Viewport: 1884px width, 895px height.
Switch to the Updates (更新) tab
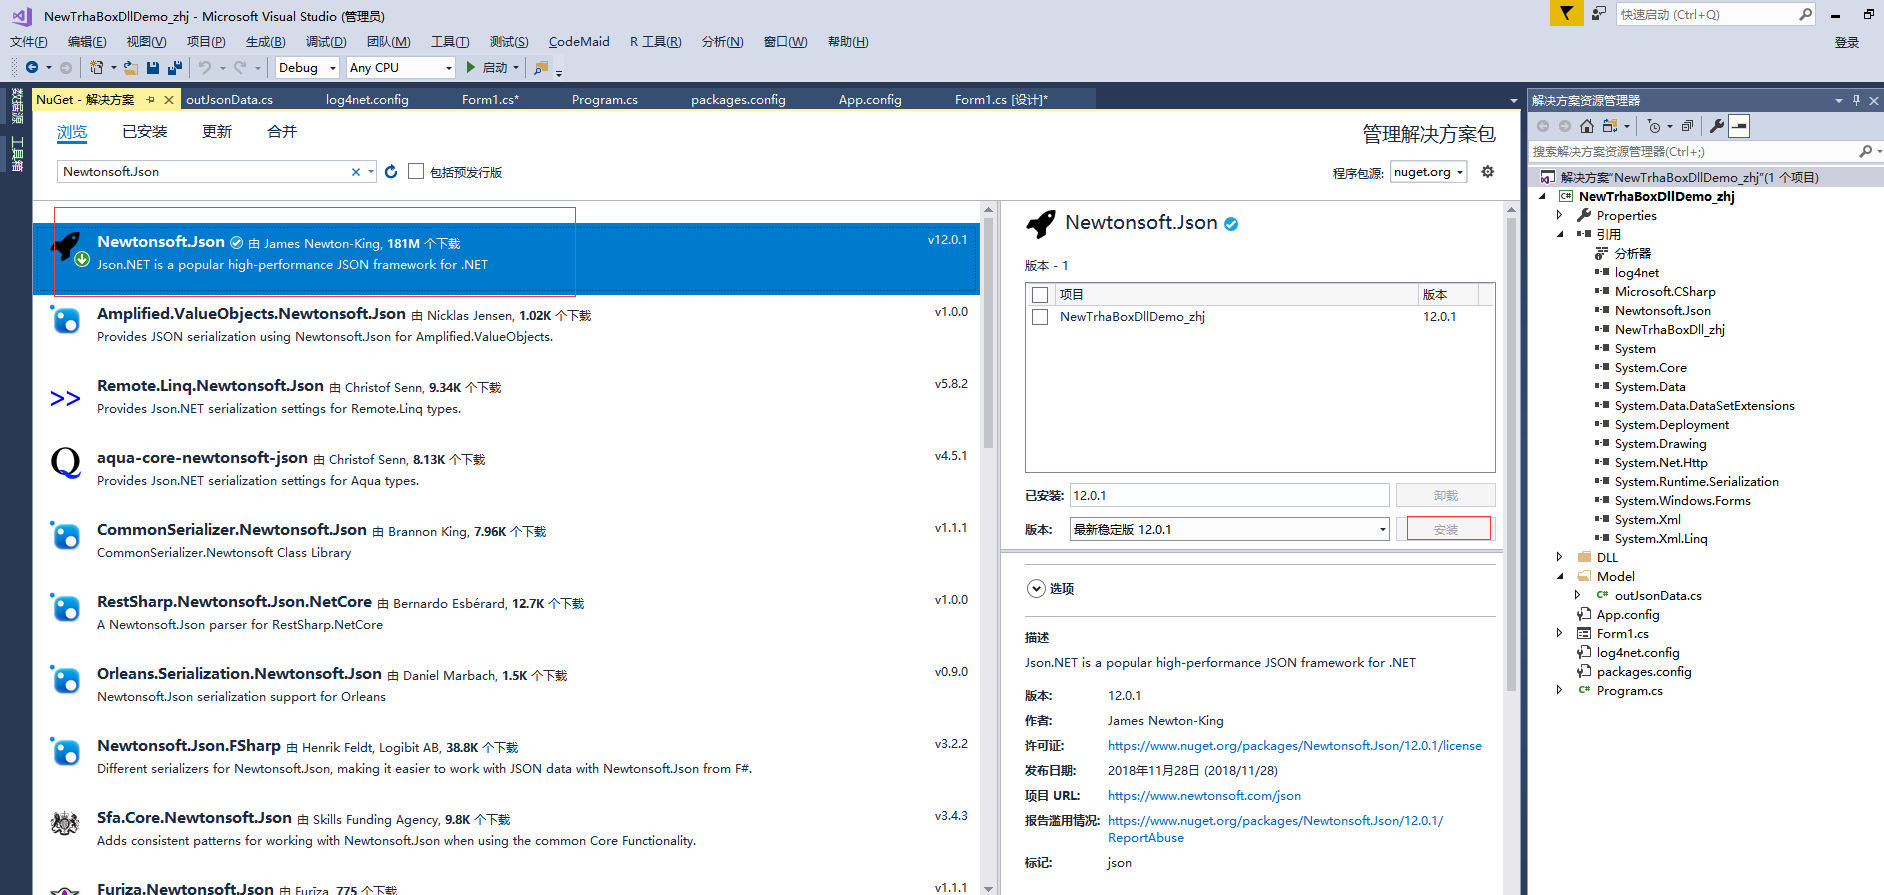(x=217, y=132)
